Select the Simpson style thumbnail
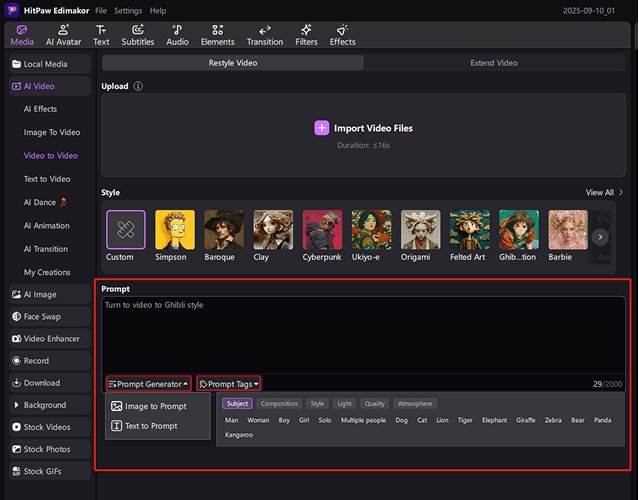This screenshot has height=500, width=639. [175, 229]
